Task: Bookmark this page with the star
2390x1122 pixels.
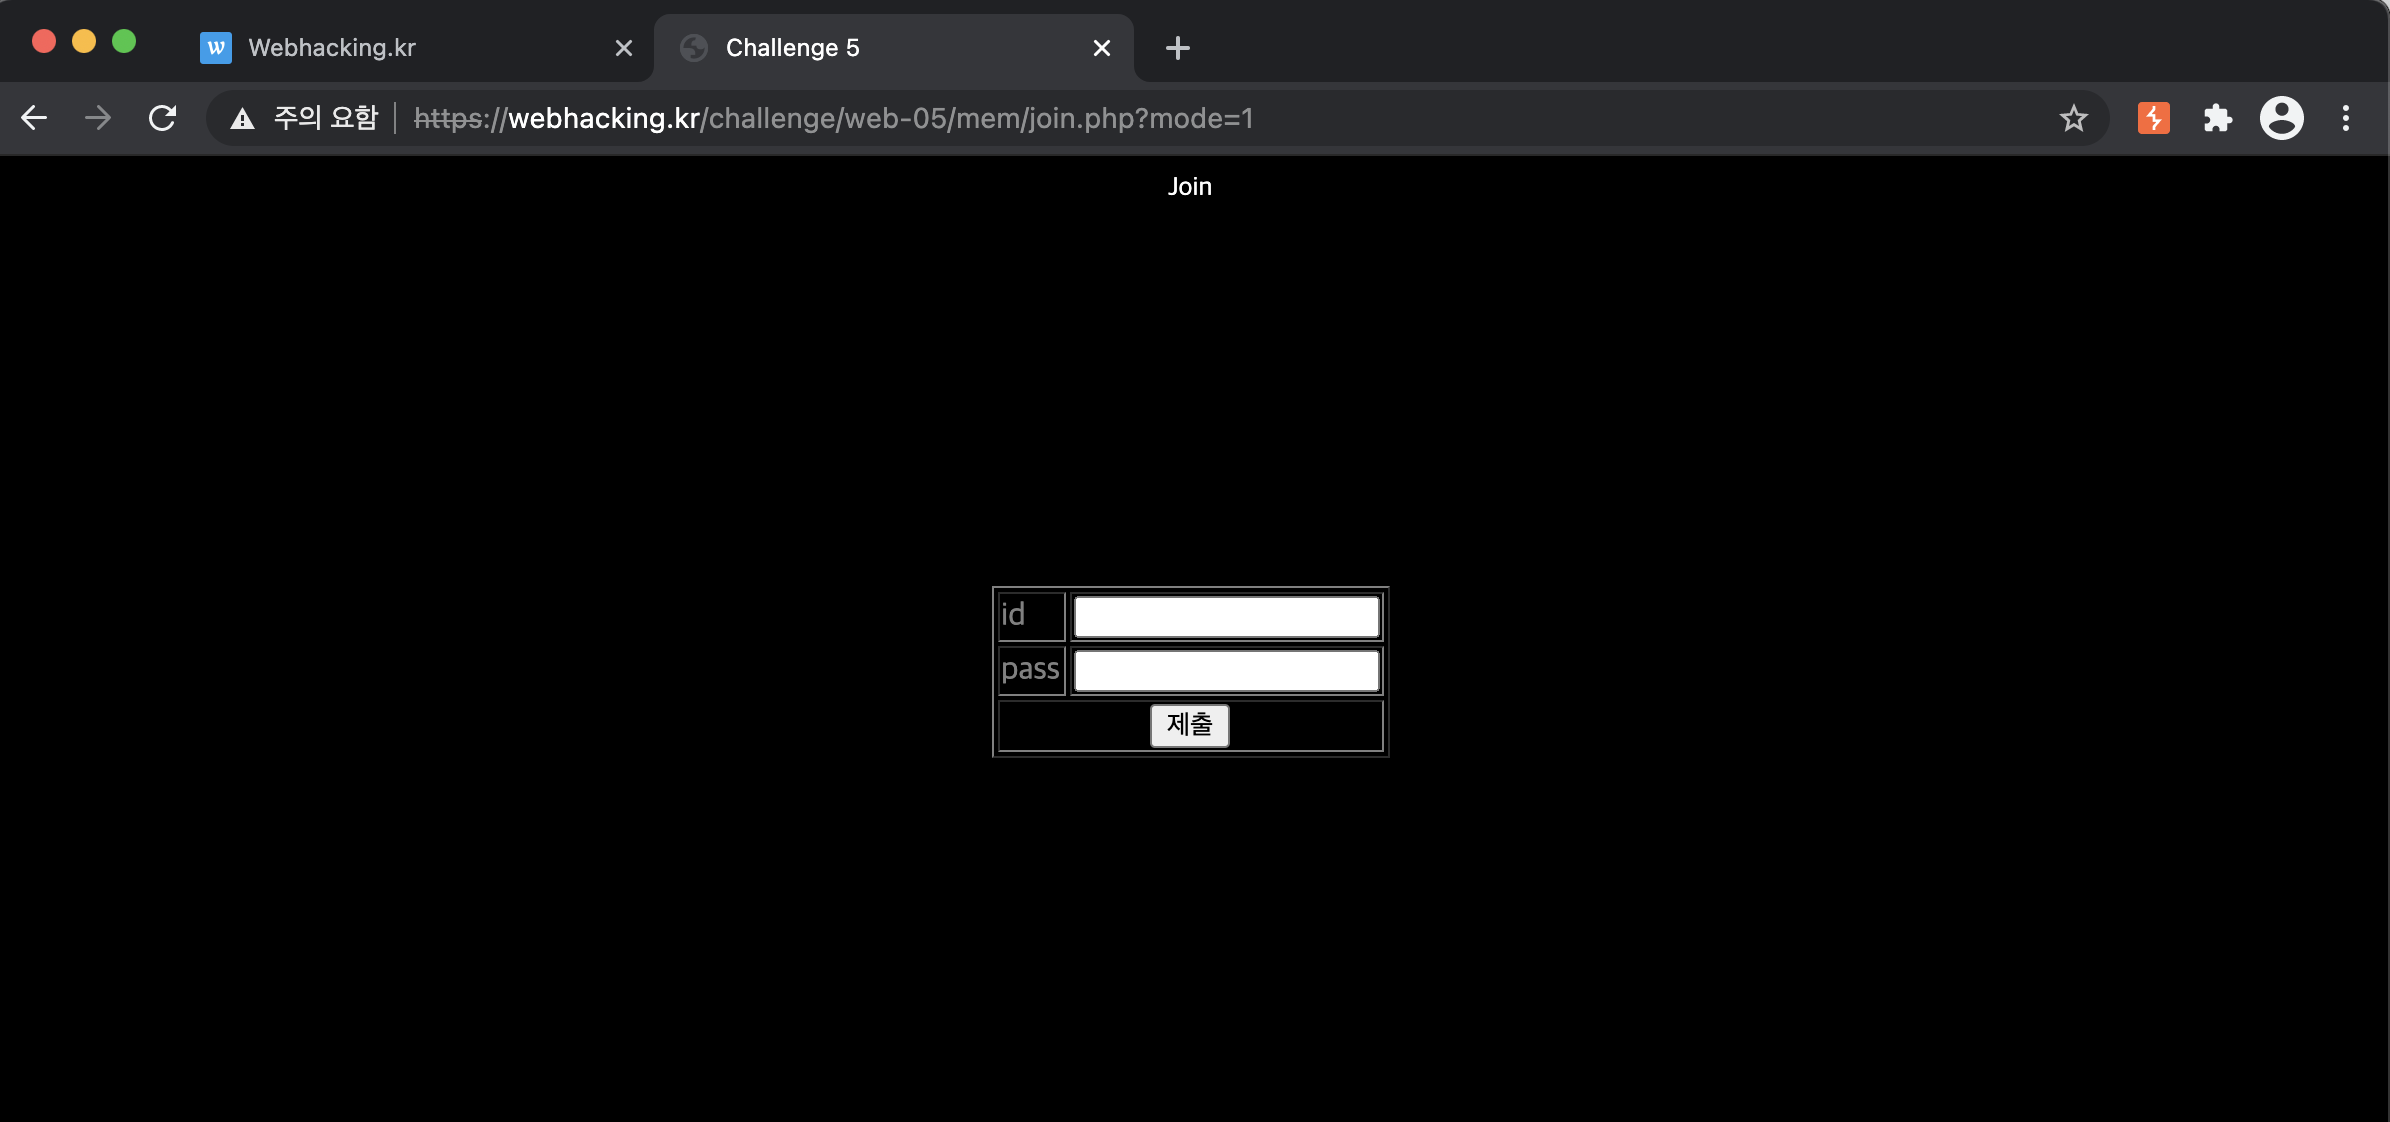Action: point(2073,118)
